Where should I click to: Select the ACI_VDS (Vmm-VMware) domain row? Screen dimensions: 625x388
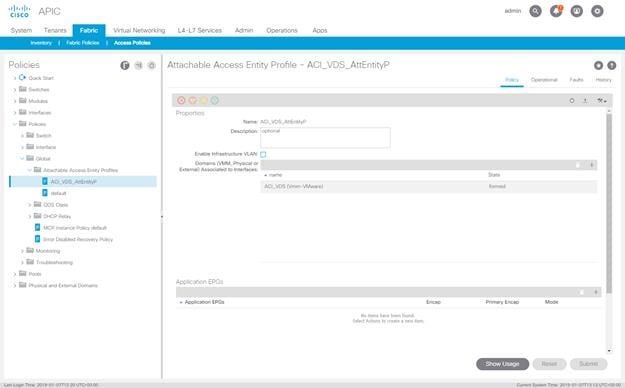click(428, 186)
